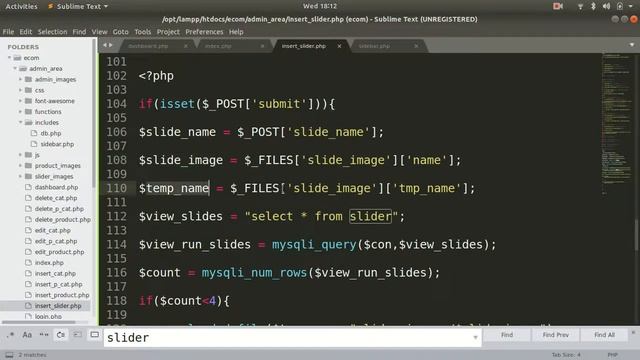Toggle whole word search option
Screen dimensions: 640x360
[x=44, y=335]
